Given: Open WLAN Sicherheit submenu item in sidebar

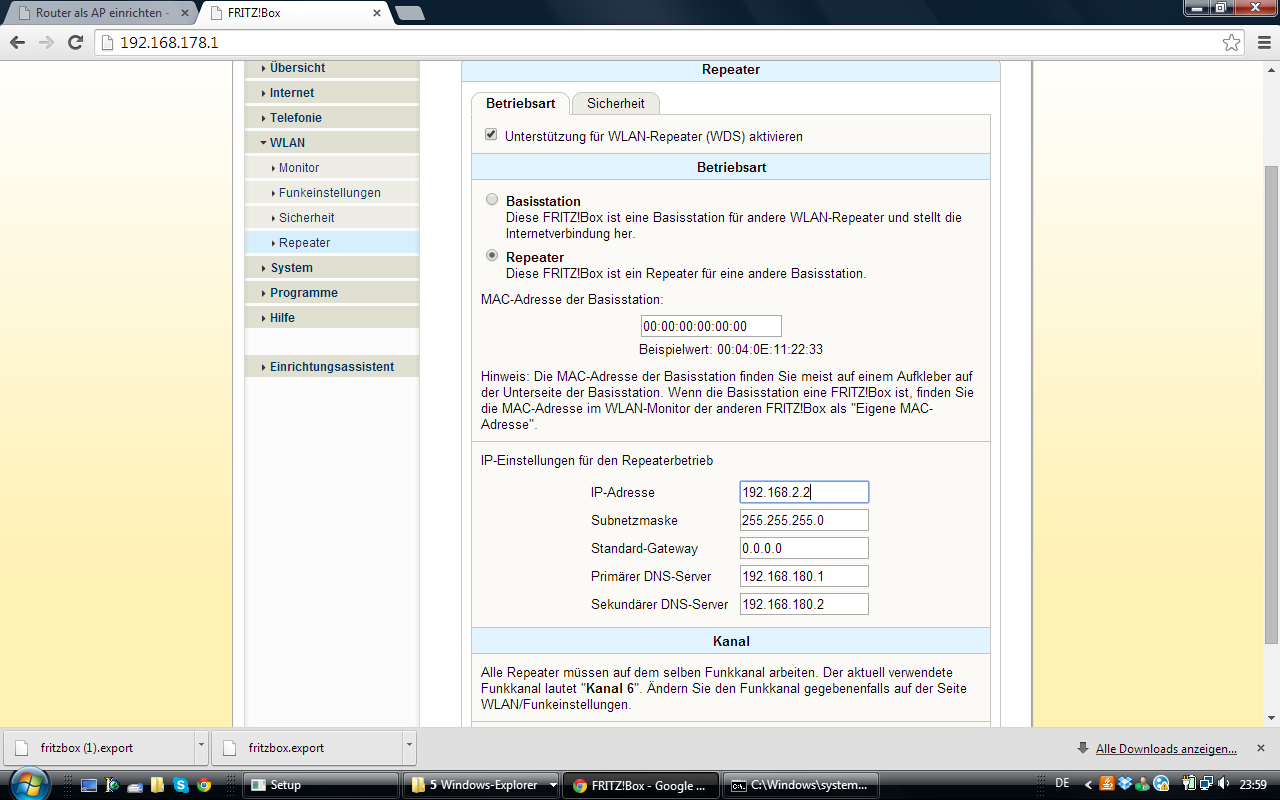Looking at the screenshot, I should (x=331, y=218).
